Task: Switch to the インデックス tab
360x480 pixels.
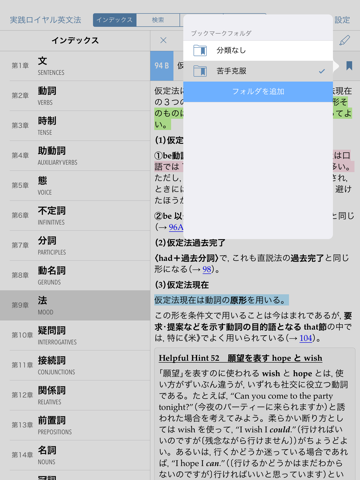Action: (115, 20)
